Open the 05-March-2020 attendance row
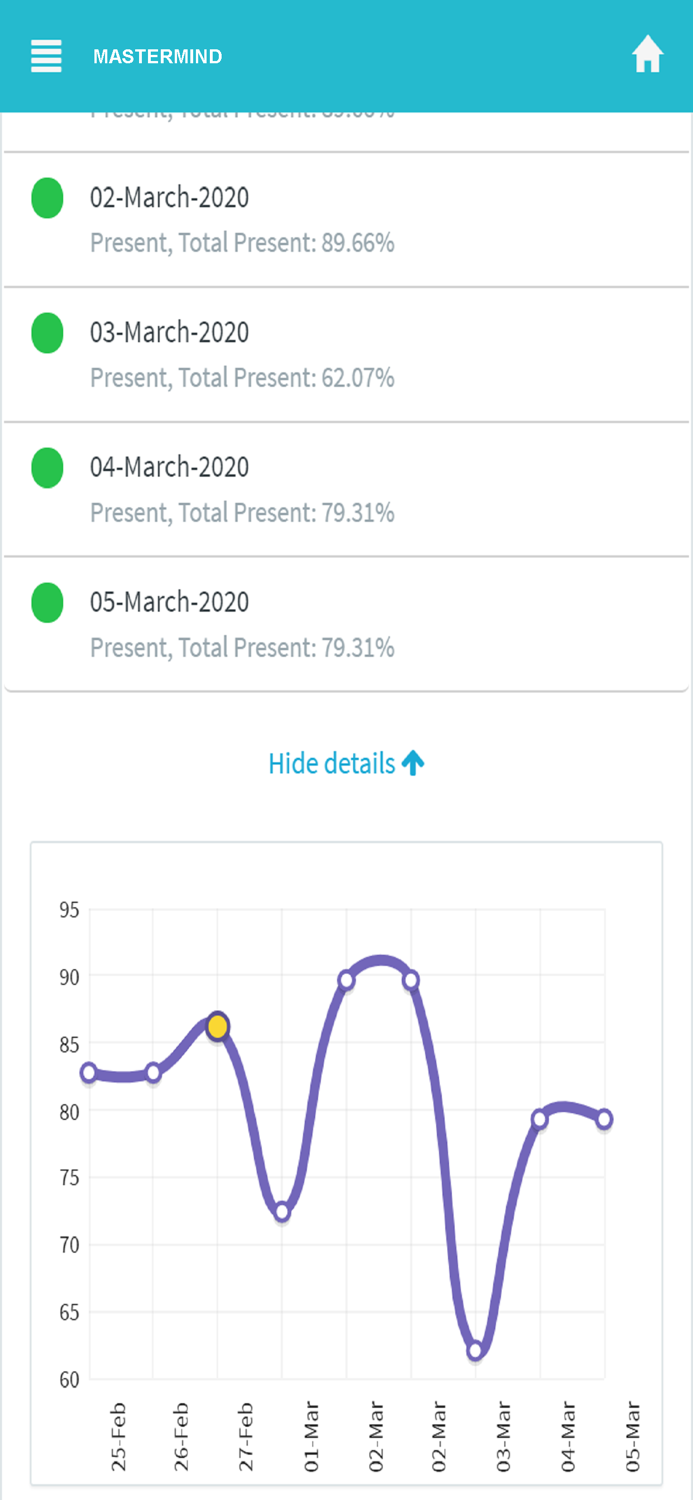 (x=346, y=625)
